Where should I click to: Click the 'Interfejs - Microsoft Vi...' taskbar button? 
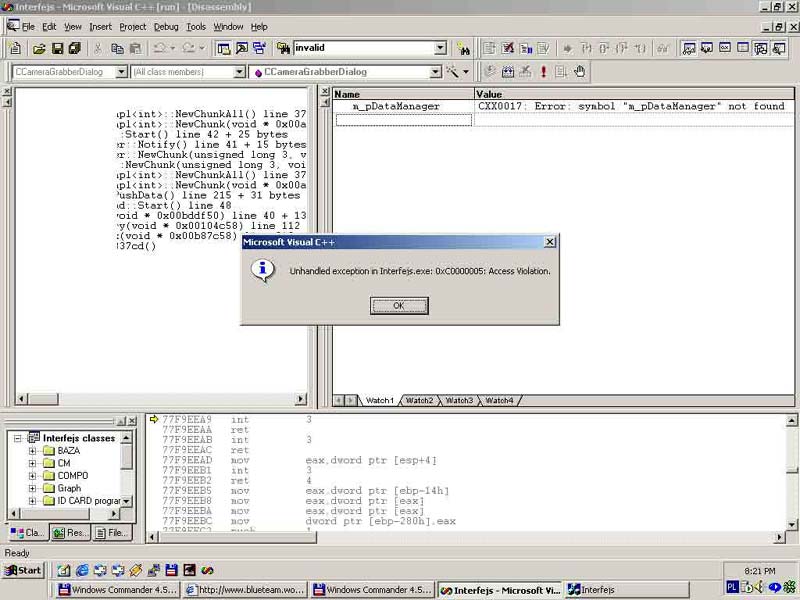501,590
